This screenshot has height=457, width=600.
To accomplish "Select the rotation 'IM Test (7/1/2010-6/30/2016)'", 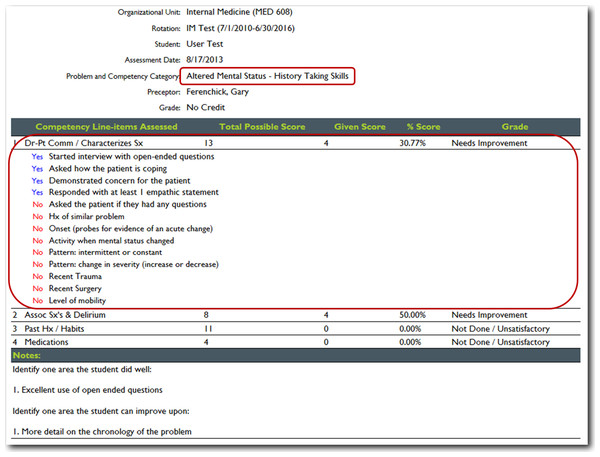I will (x=240, y=28).
